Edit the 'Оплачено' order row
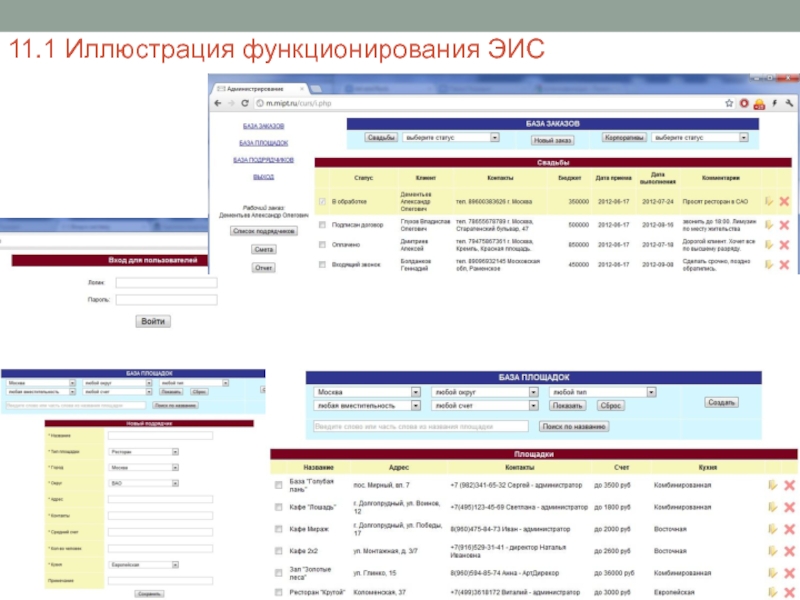The image size is (800, 600). point(769,244)
